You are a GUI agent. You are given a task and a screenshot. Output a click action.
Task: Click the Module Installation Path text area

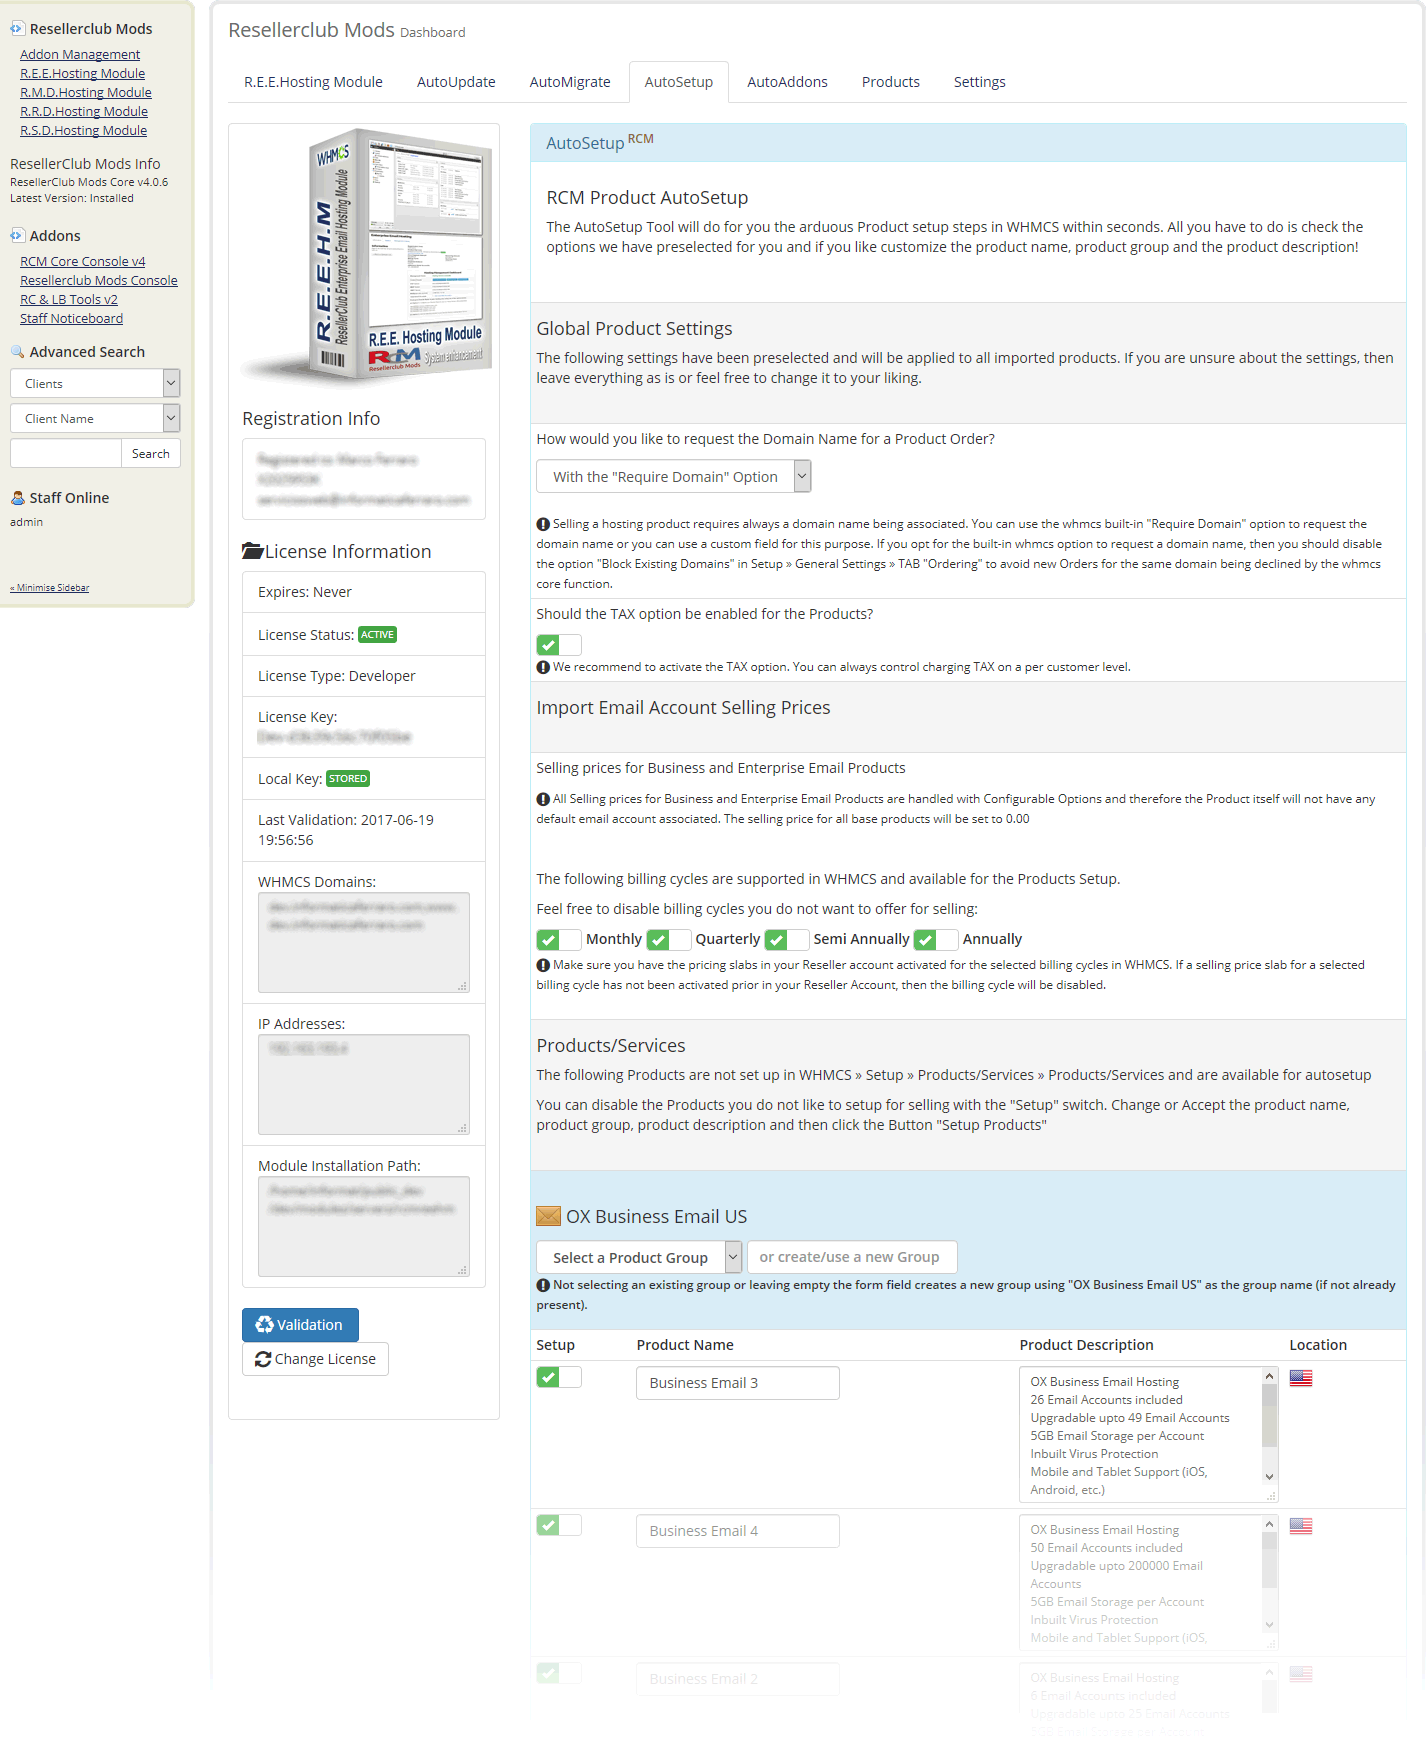point(364,1226)
